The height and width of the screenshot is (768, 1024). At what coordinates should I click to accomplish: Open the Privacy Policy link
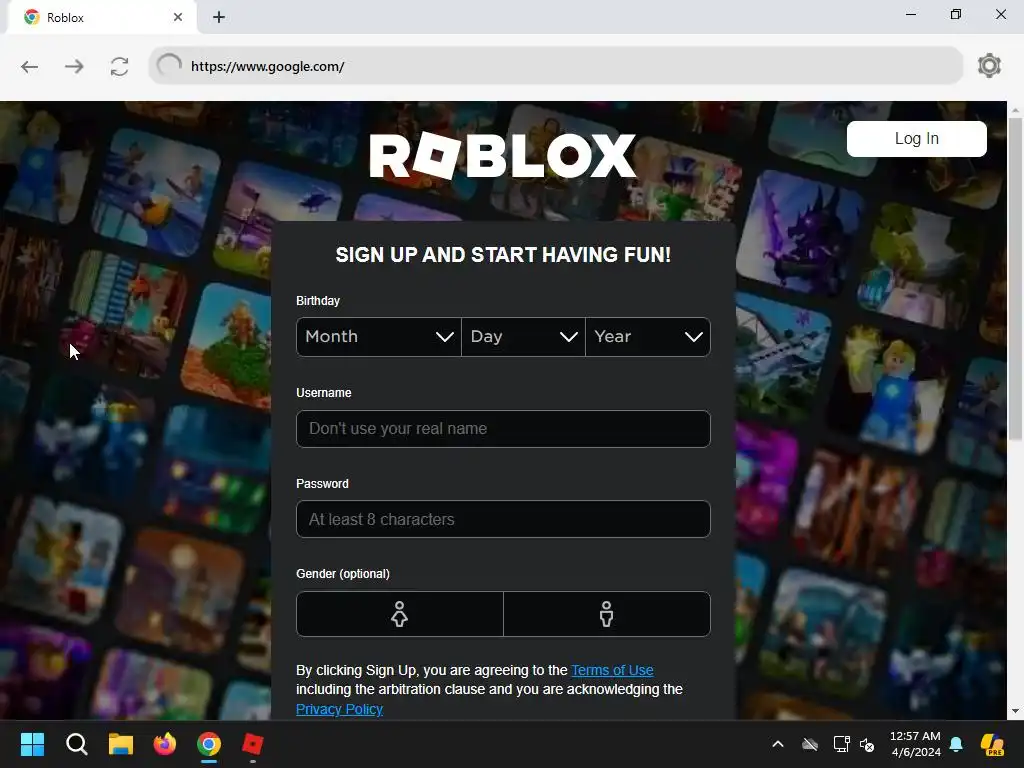339,709
